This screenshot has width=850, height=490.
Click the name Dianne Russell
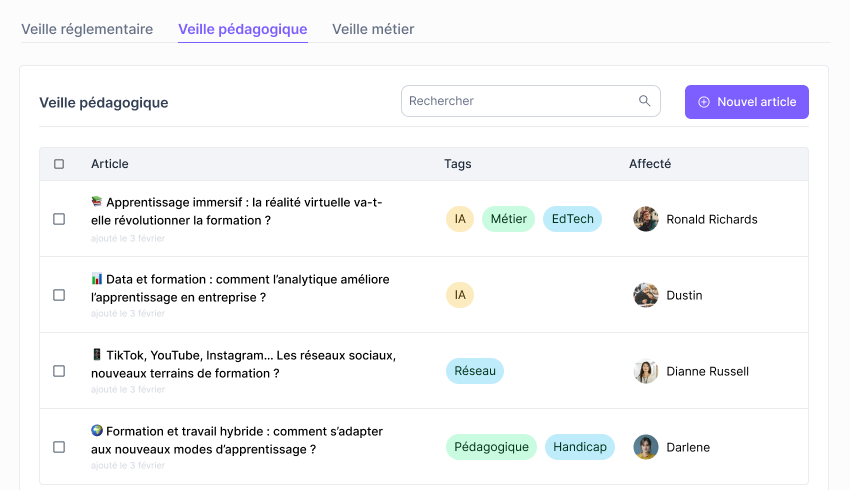(x=707, y=371)
